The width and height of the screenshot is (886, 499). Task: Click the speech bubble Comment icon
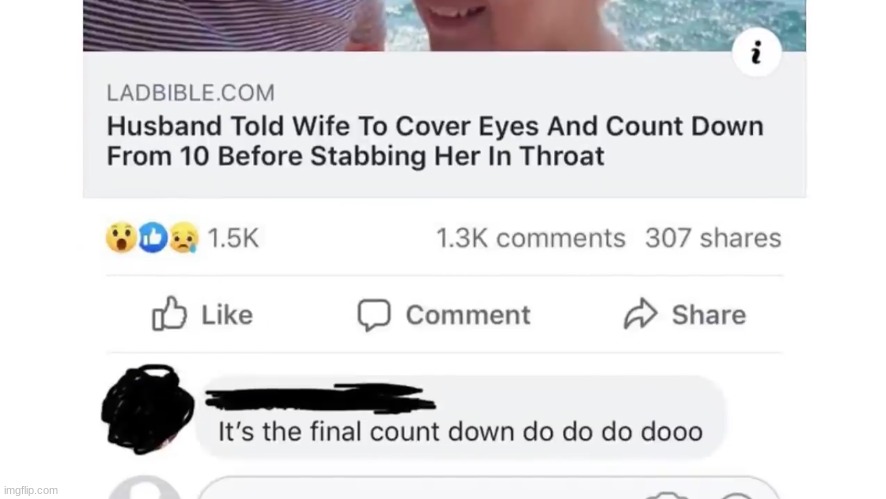[x=373, y=314]
